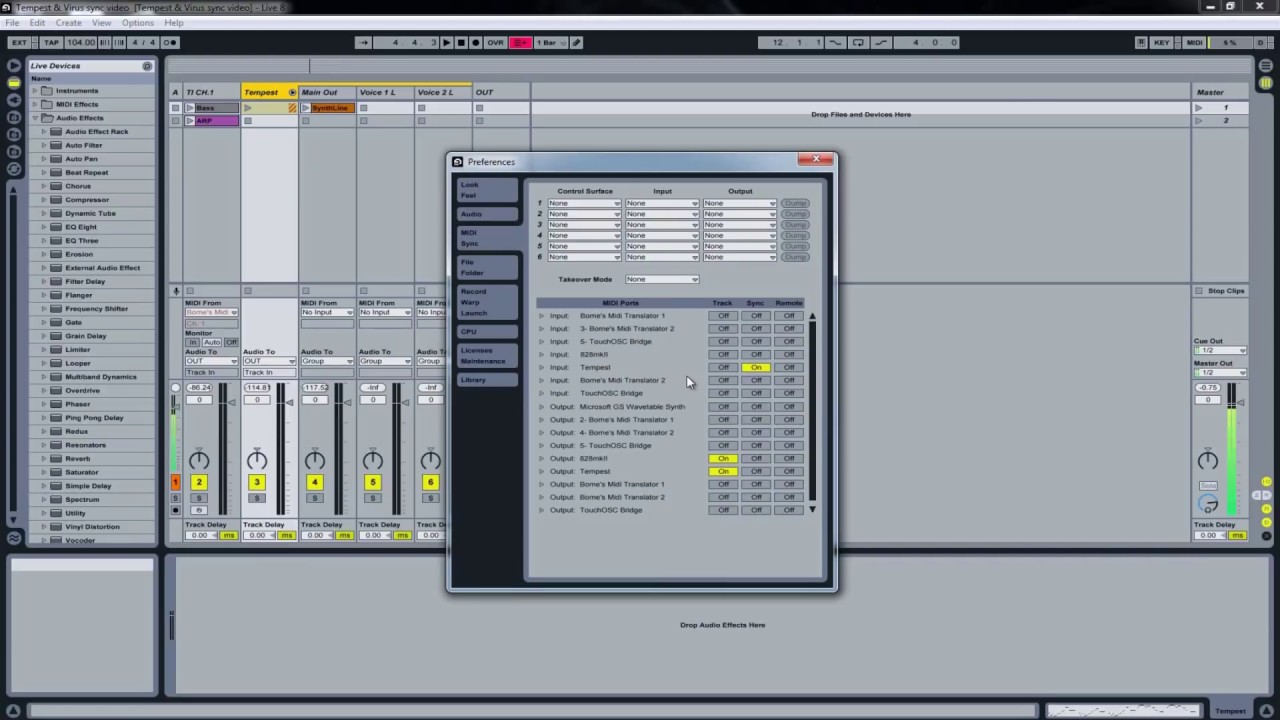Open the Input dropdown for row 3
1280x720 pixels.
click(x=662, y=225)
